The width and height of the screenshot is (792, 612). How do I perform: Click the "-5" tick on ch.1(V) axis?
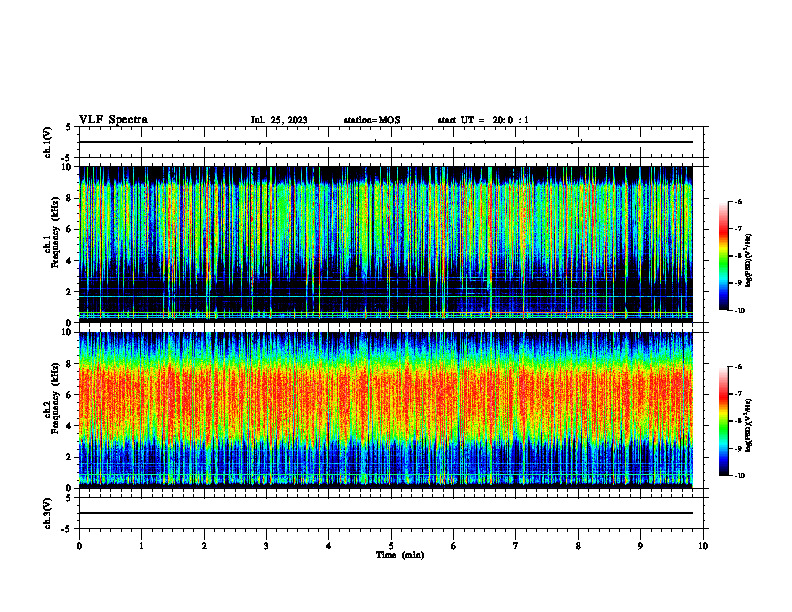pos(67,158)
